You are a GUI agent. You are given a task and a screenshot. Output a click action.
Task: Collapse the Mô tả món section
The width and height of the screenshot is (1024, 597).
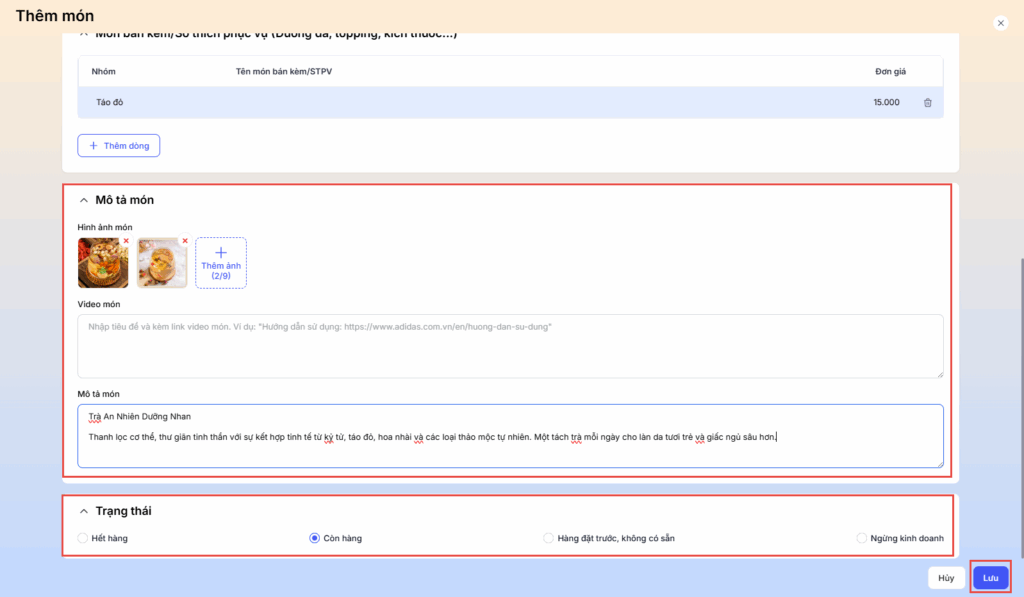pos(84,200)
